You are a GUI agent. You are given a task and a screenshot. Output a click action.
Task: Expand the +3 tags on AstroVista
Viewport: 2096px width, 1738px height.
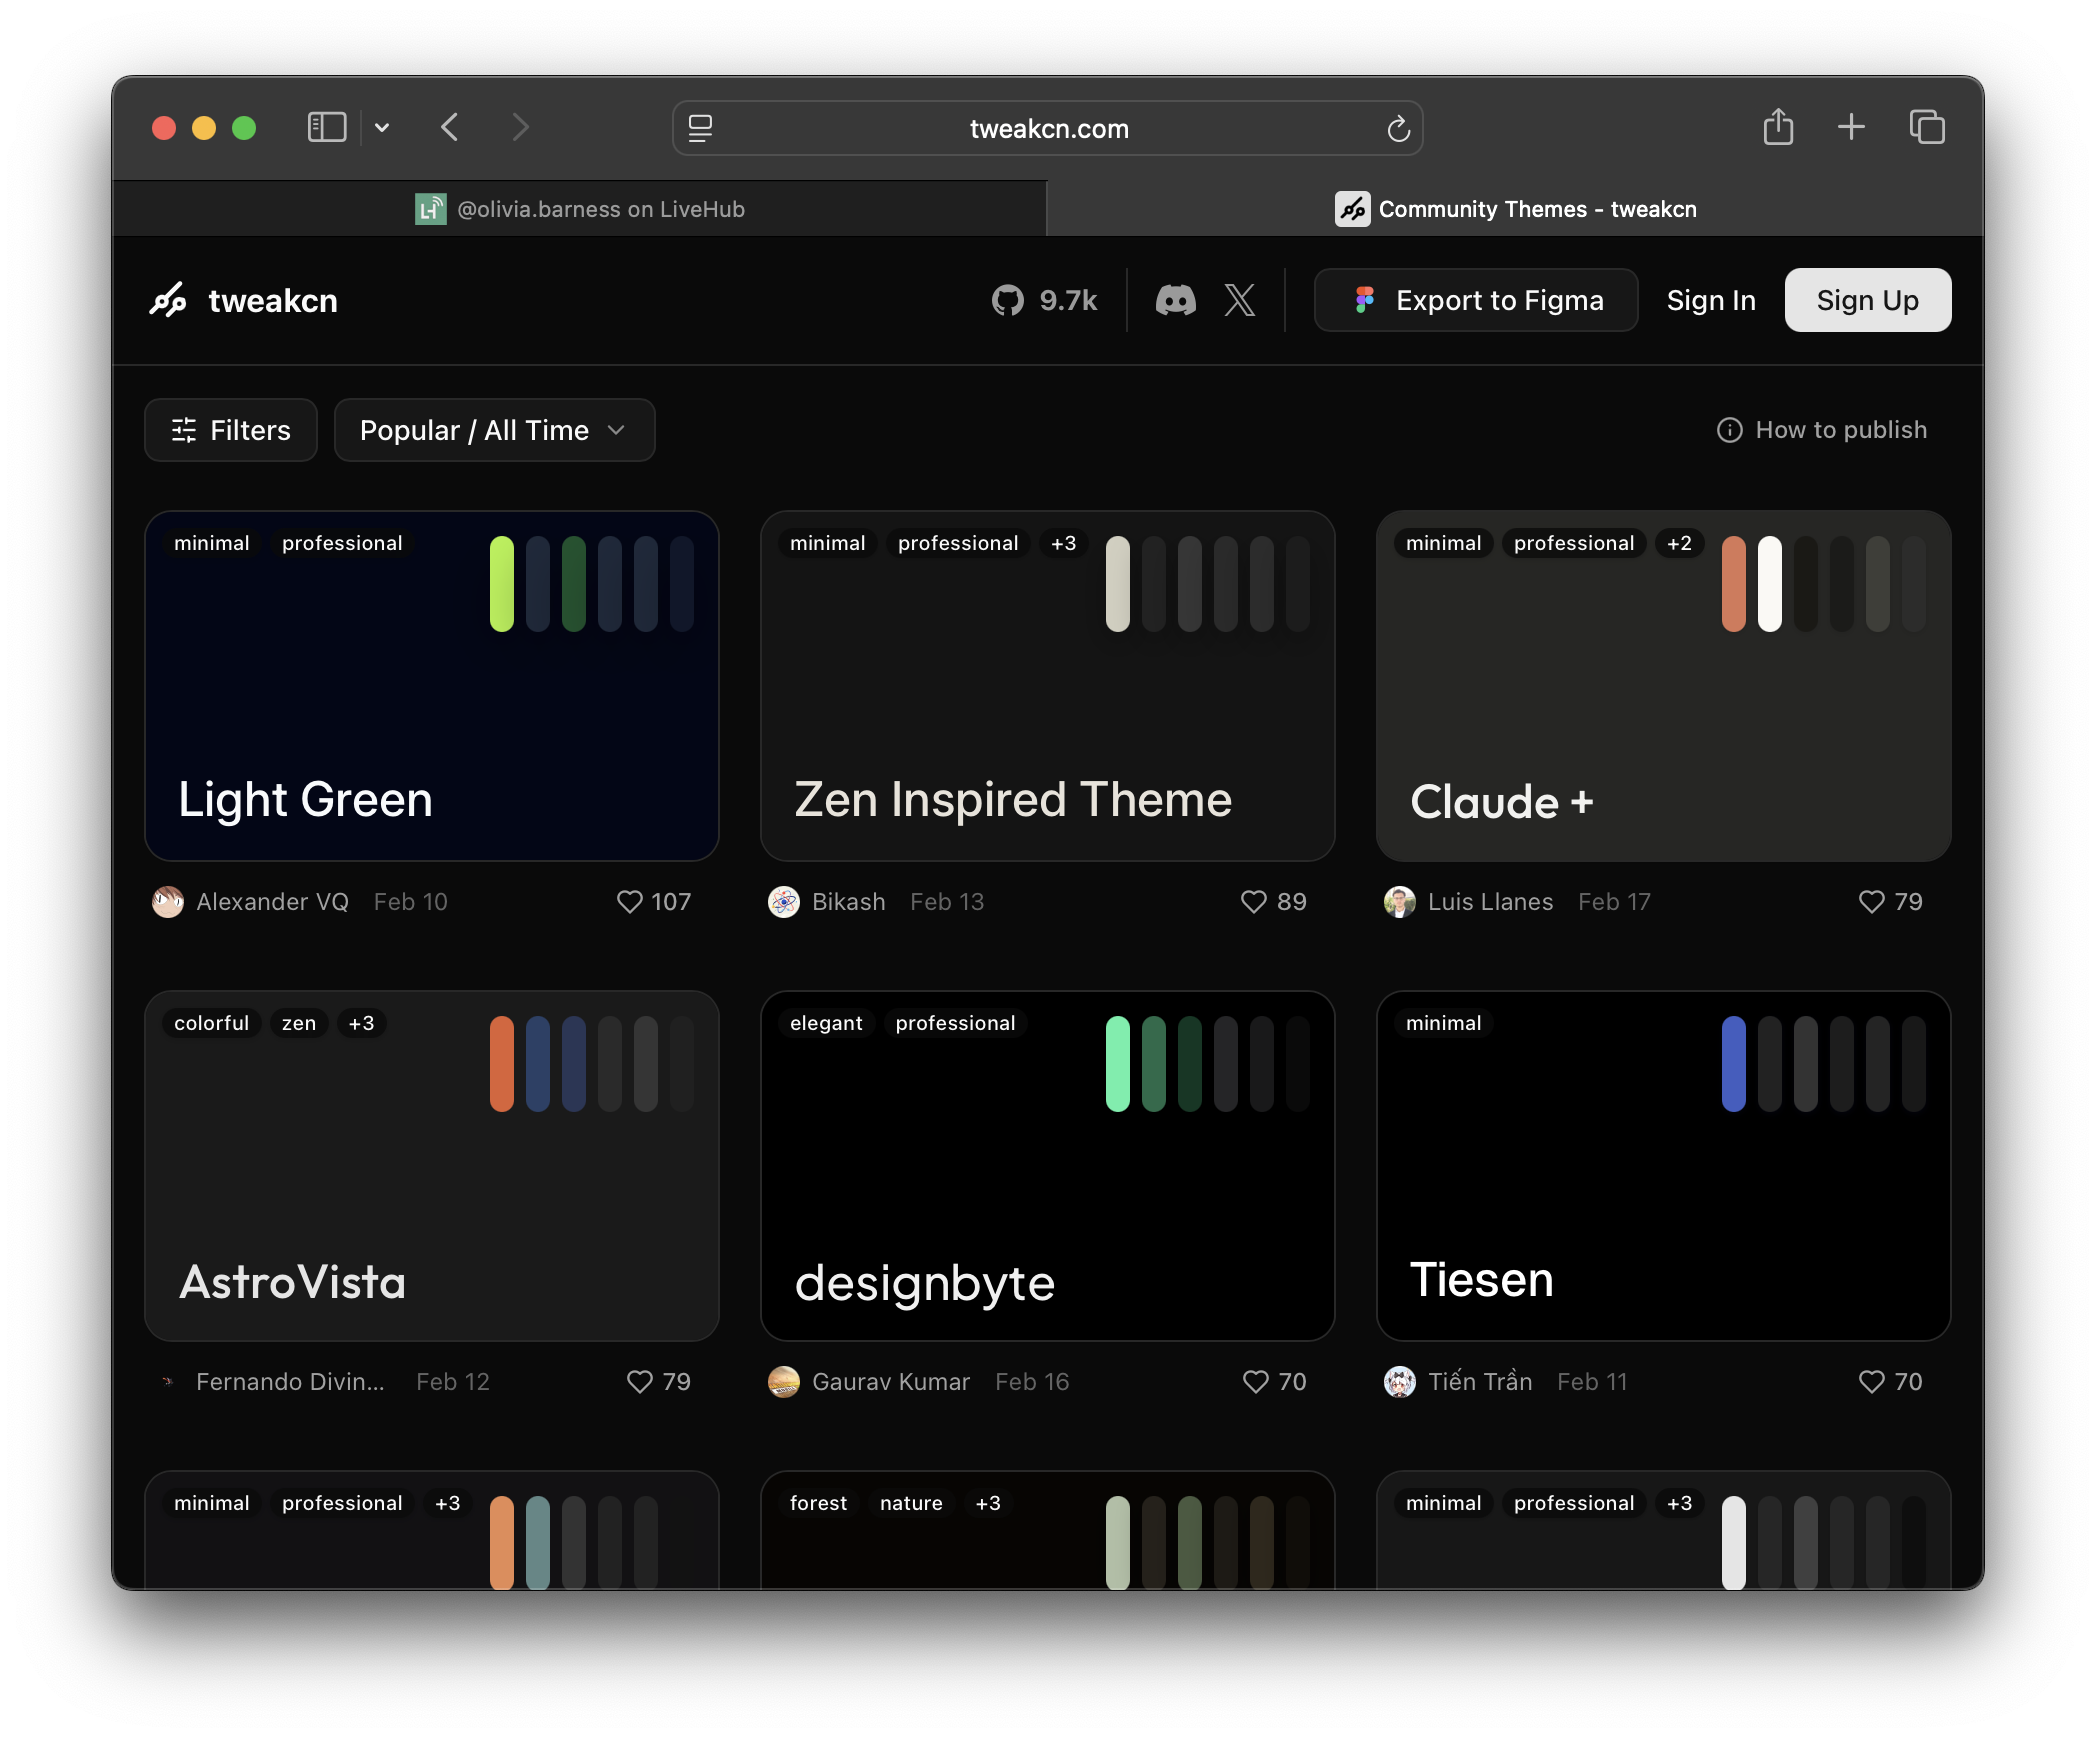pos(361,1023)
